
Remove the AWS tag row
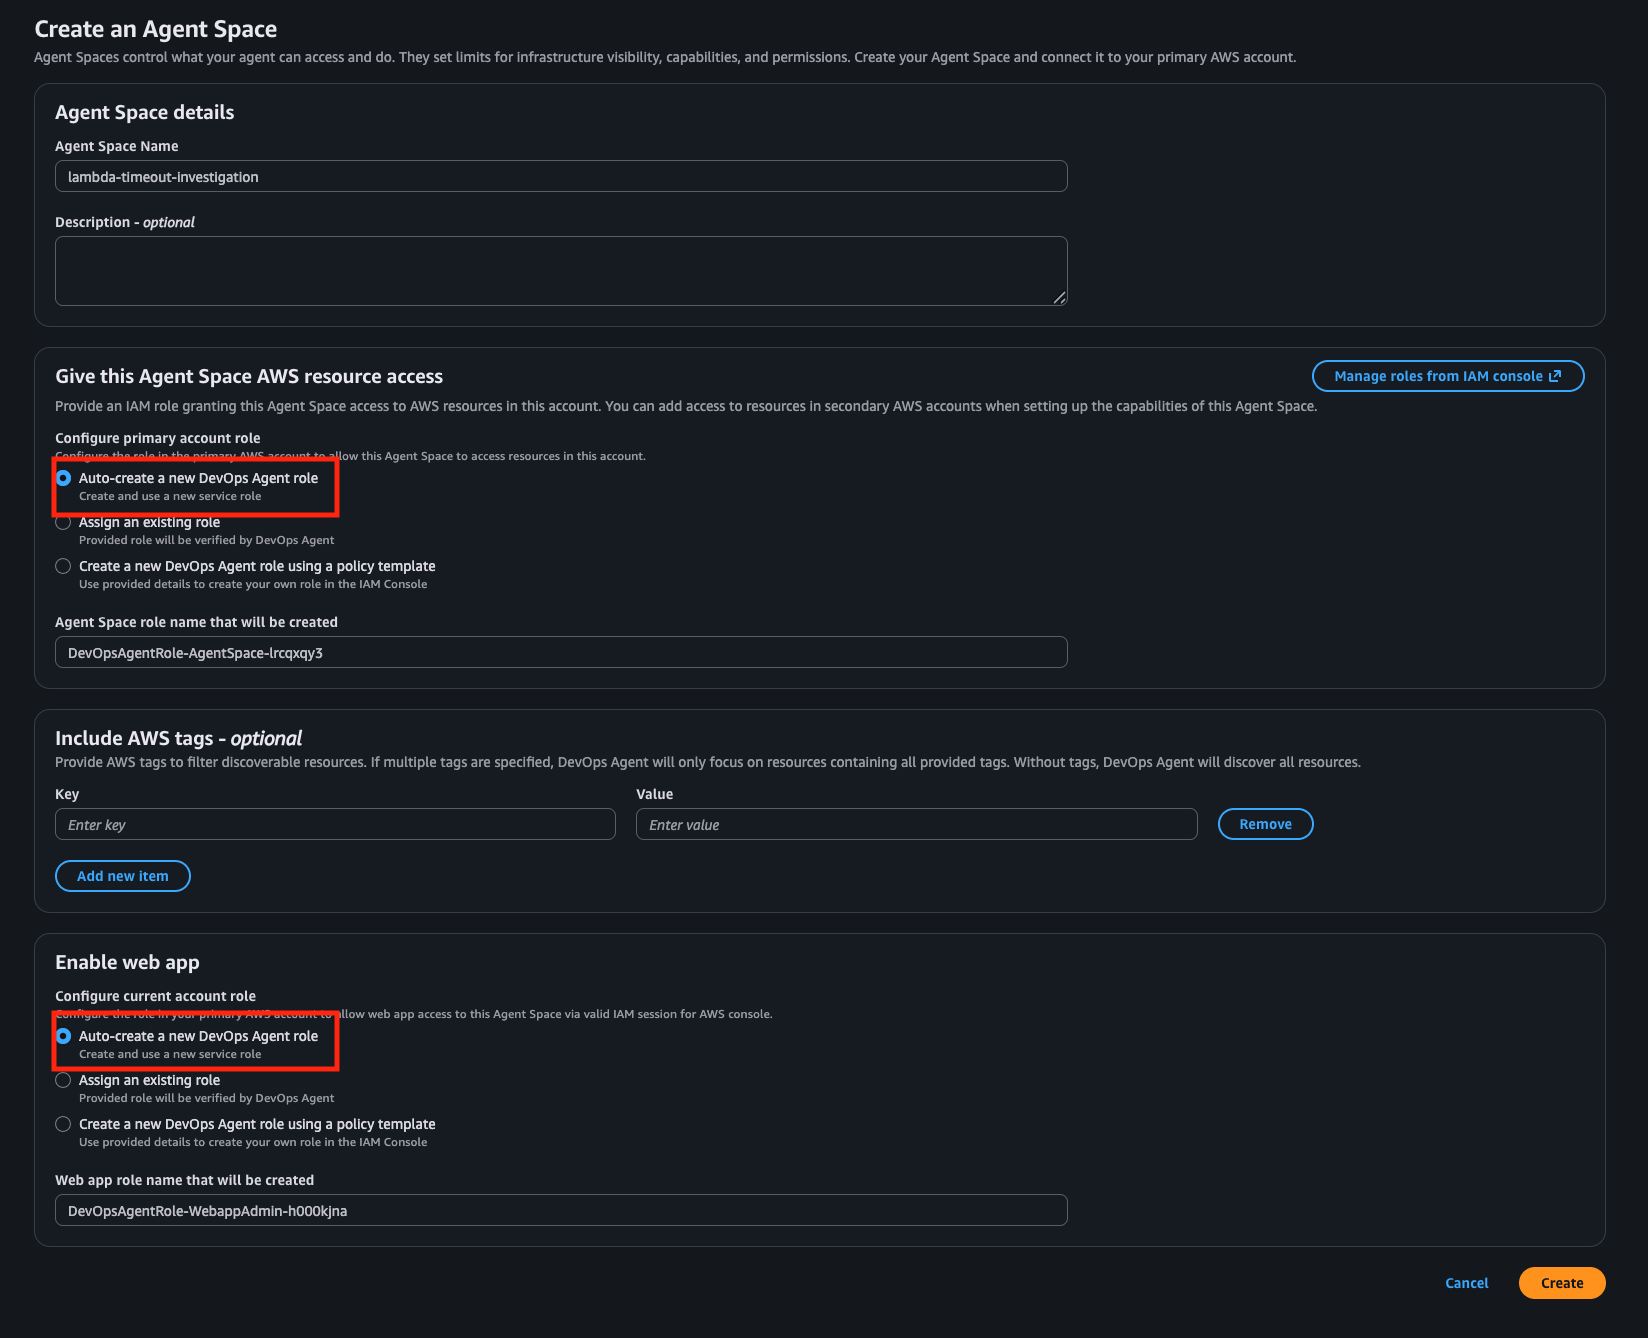(x=1265, y=824)
